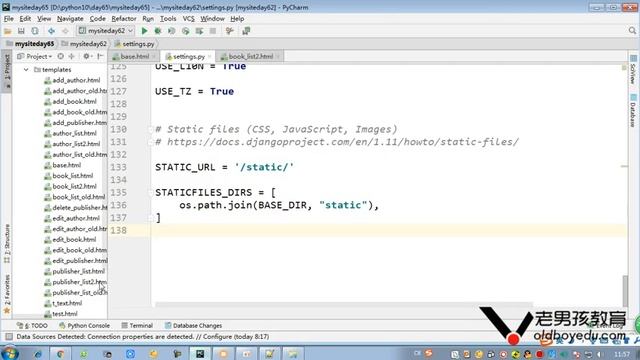Image resolution: width=640 pixels, height=360 pixels.
Task: Toggle the SciView tool window side tab
Action: pos(633,69)
